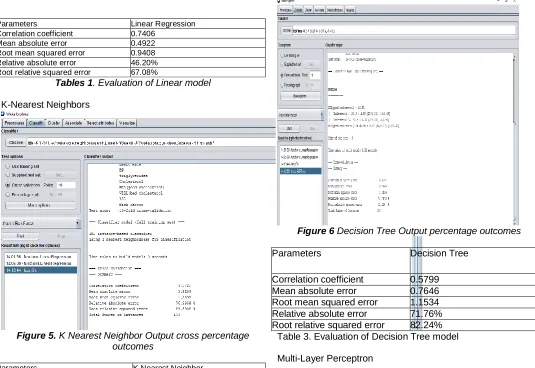
Task: Click the Decision Tree output pane vertical scrollbar
Action: coord(515,138)
